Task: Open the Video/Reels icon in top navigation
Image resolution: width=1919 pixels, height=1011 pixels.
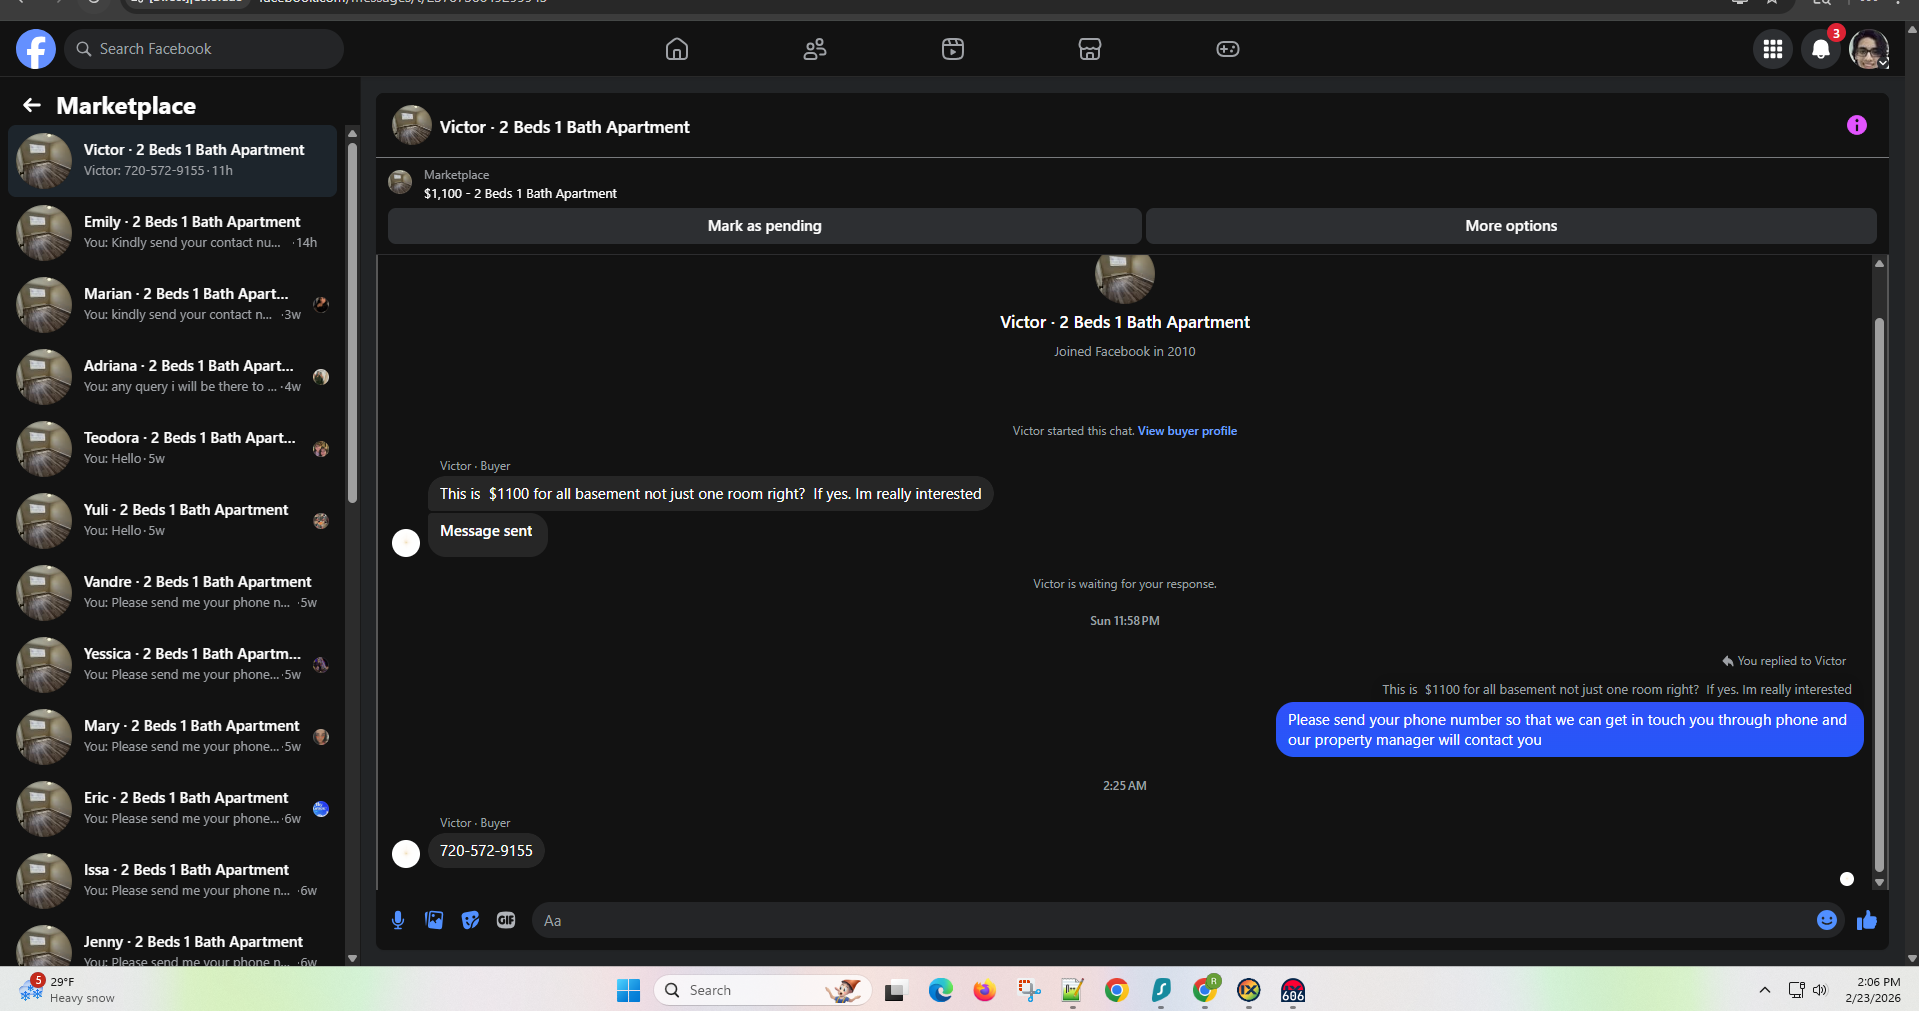Action: [x=953, y=49]
